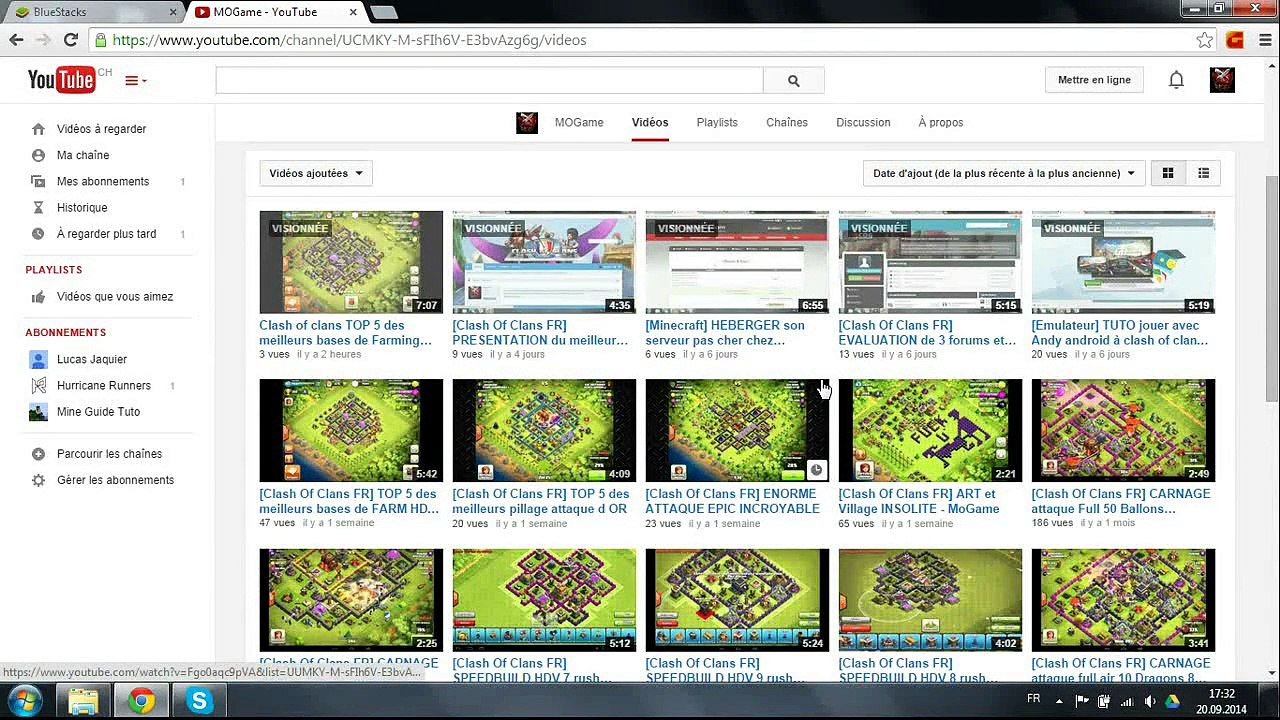
Task: Open the Vidéos ajoutées dropdown
Action: point(315,173)
